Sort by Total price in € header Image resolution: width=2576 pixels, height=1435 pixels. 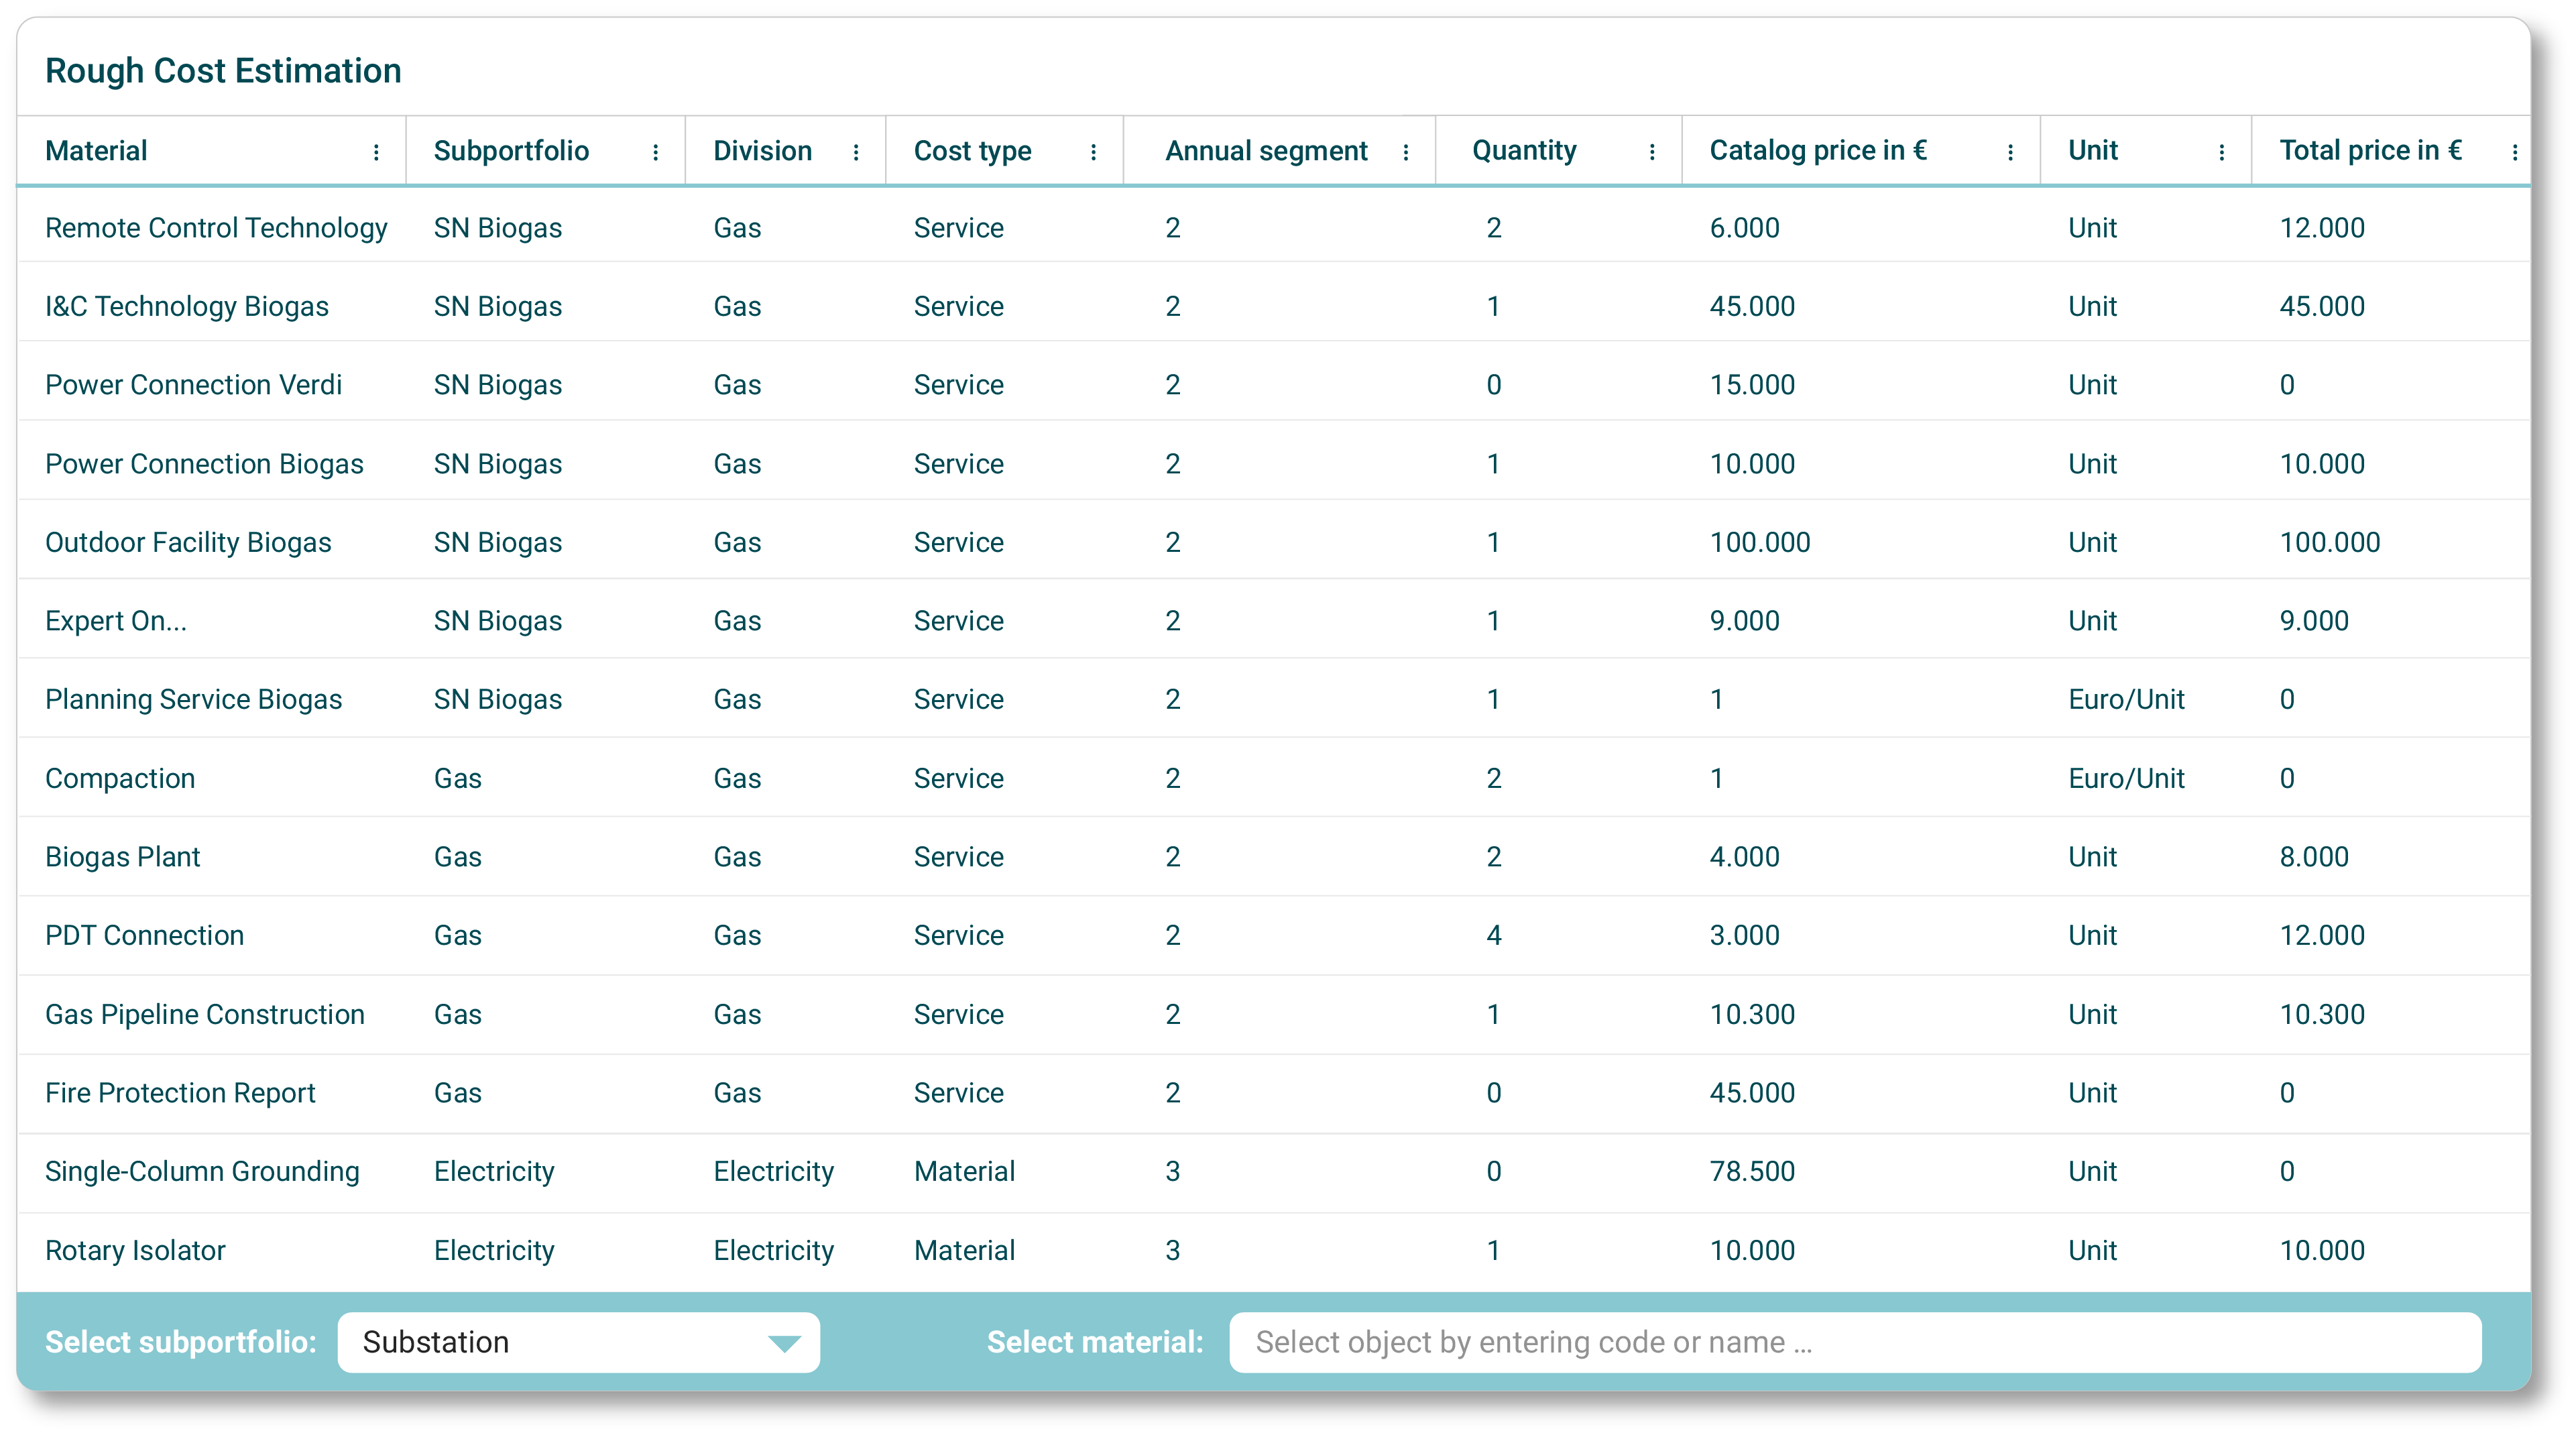pos(2369,151)
